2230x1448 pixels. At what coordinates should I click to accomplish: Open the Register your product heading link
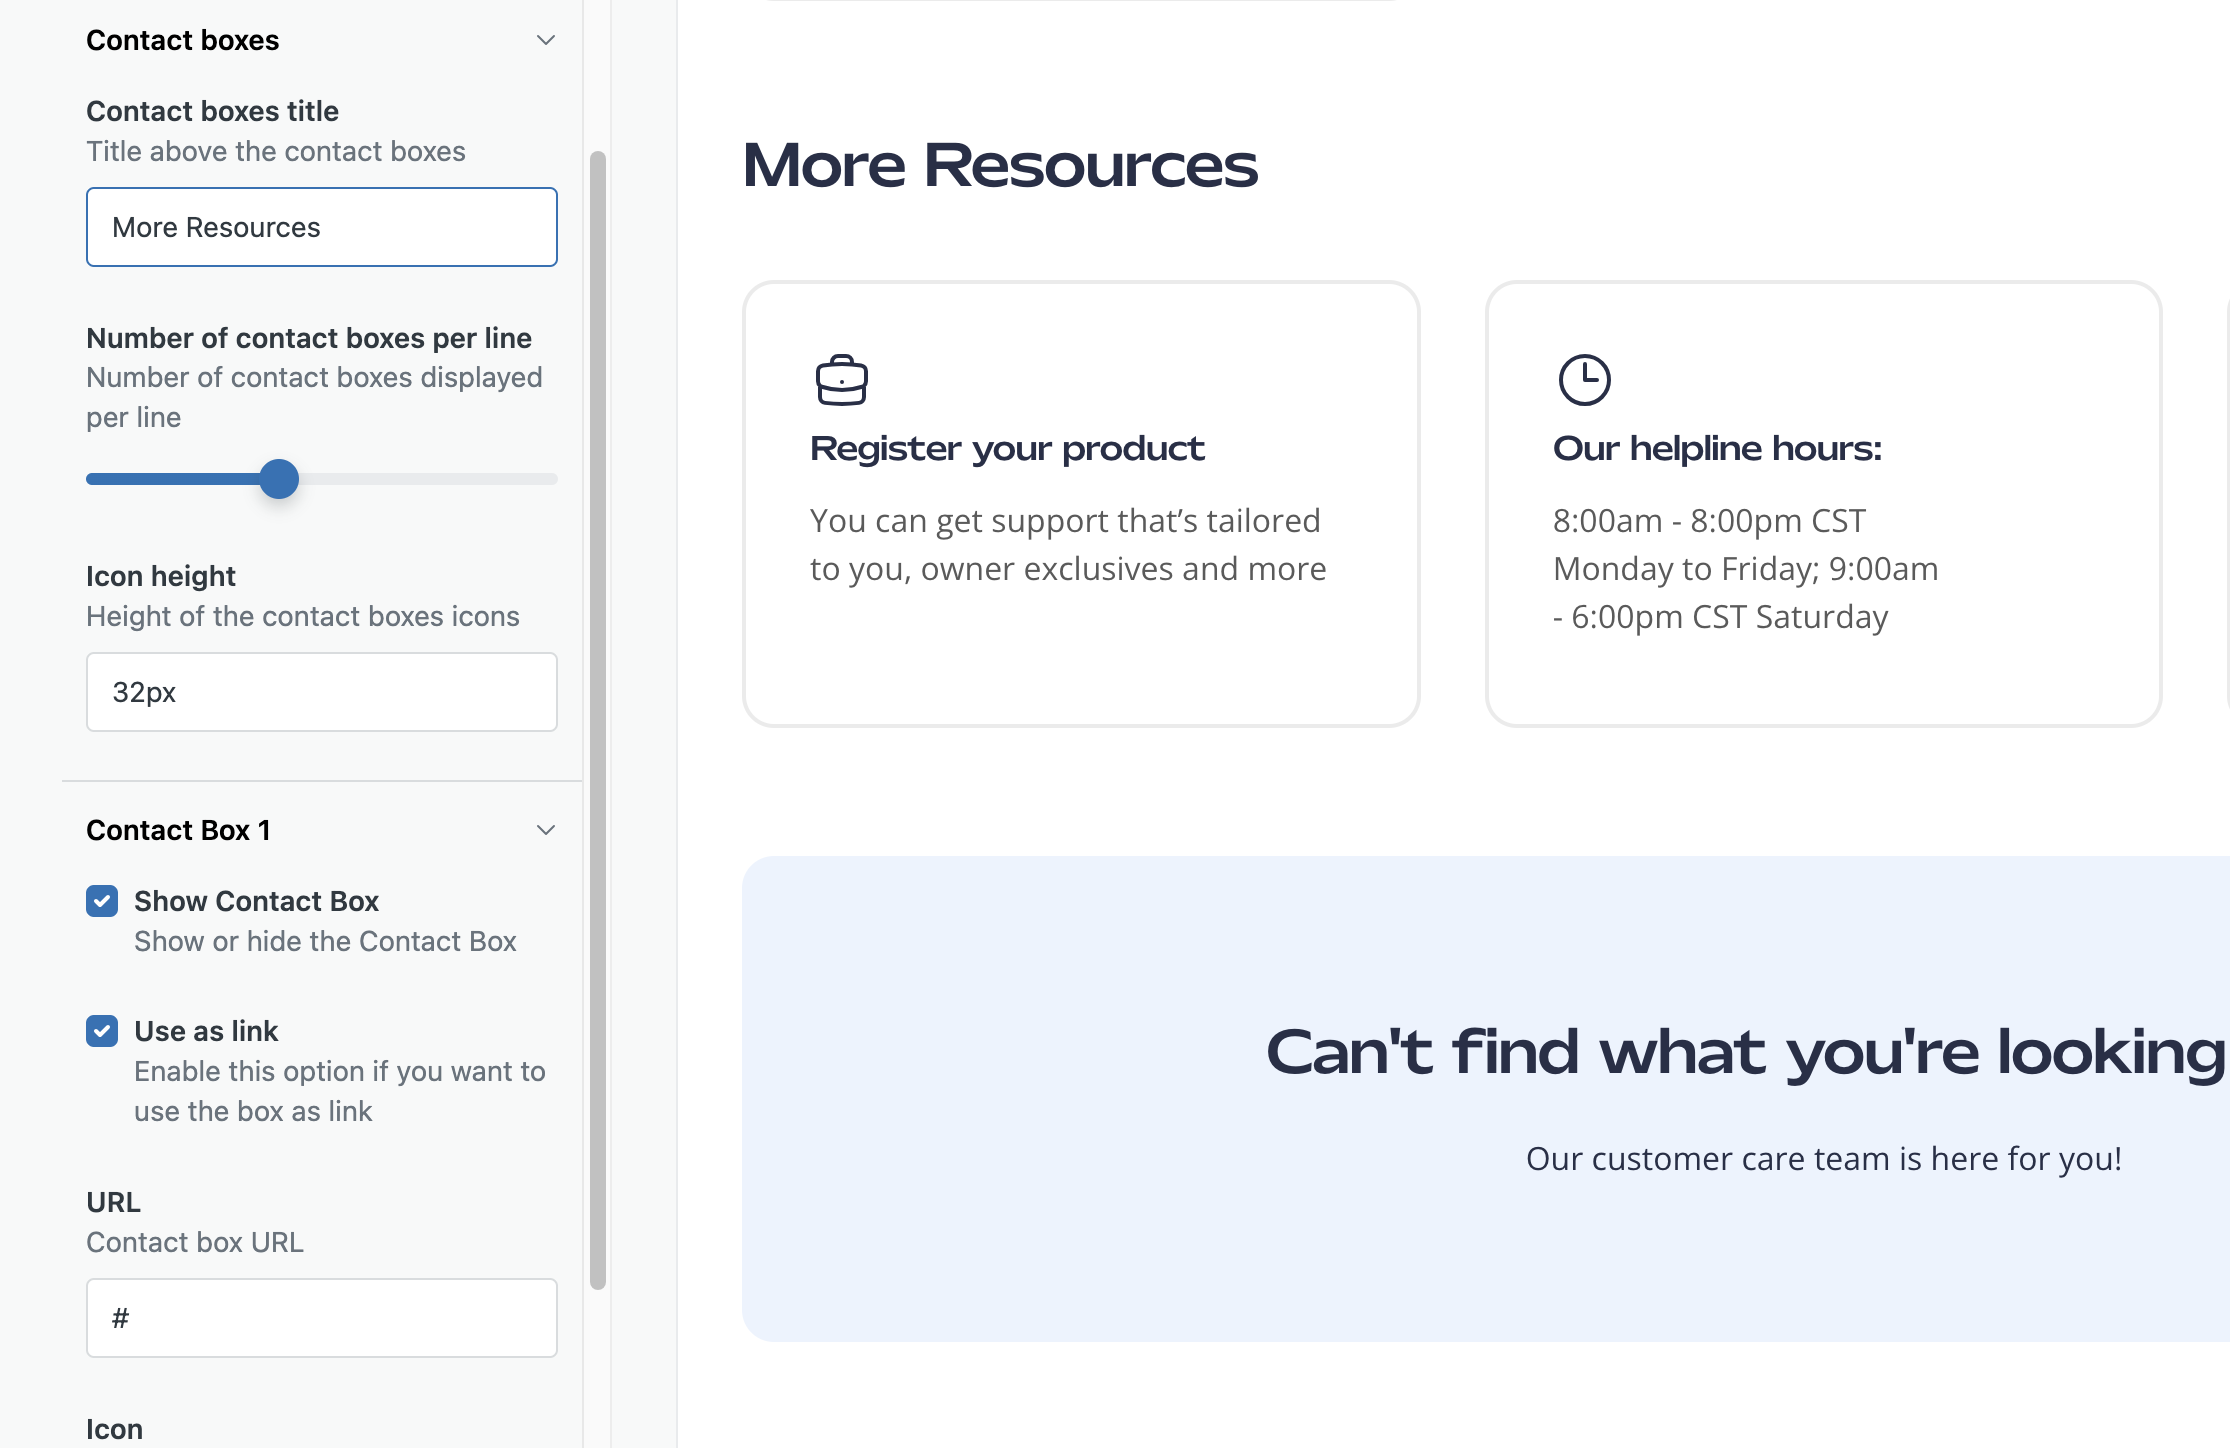[1007, 448]
